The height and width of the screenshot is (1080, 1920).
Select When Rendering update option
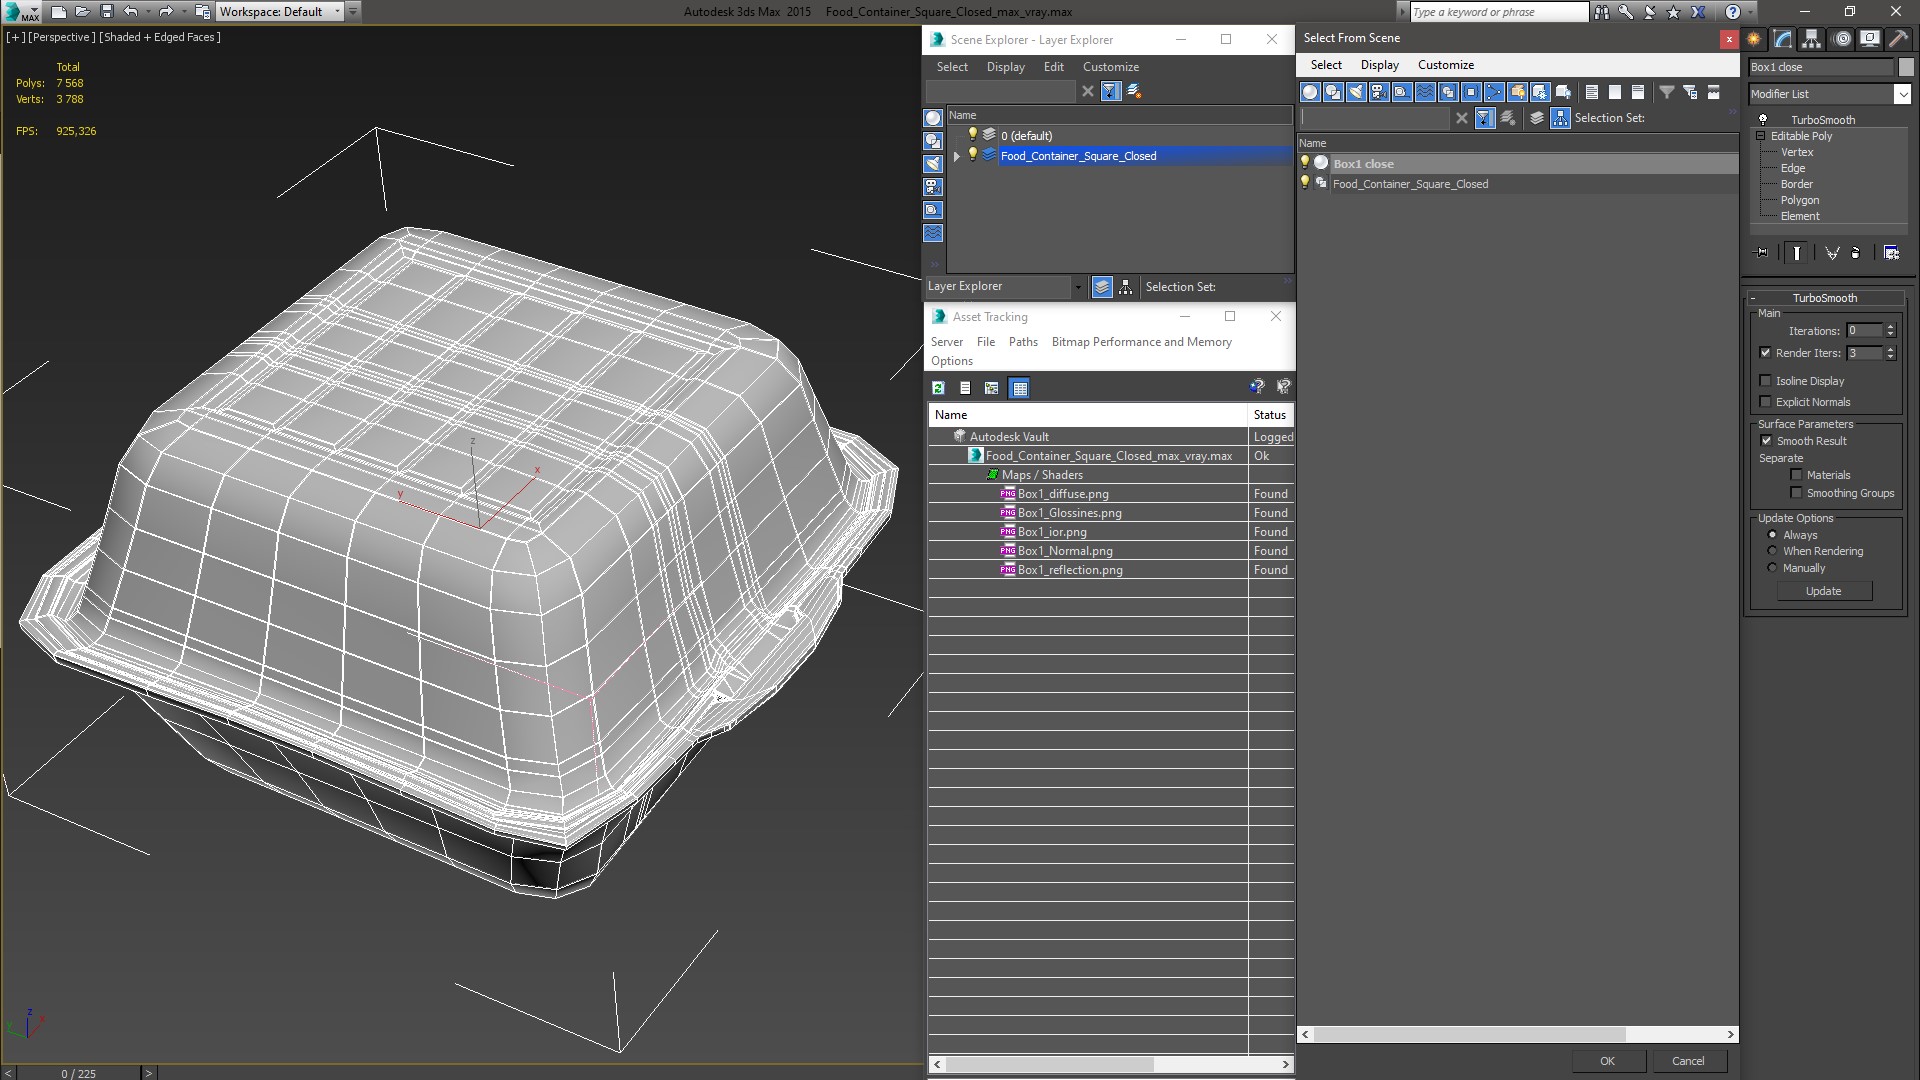pyautogui.click(x=1772, y=551)
